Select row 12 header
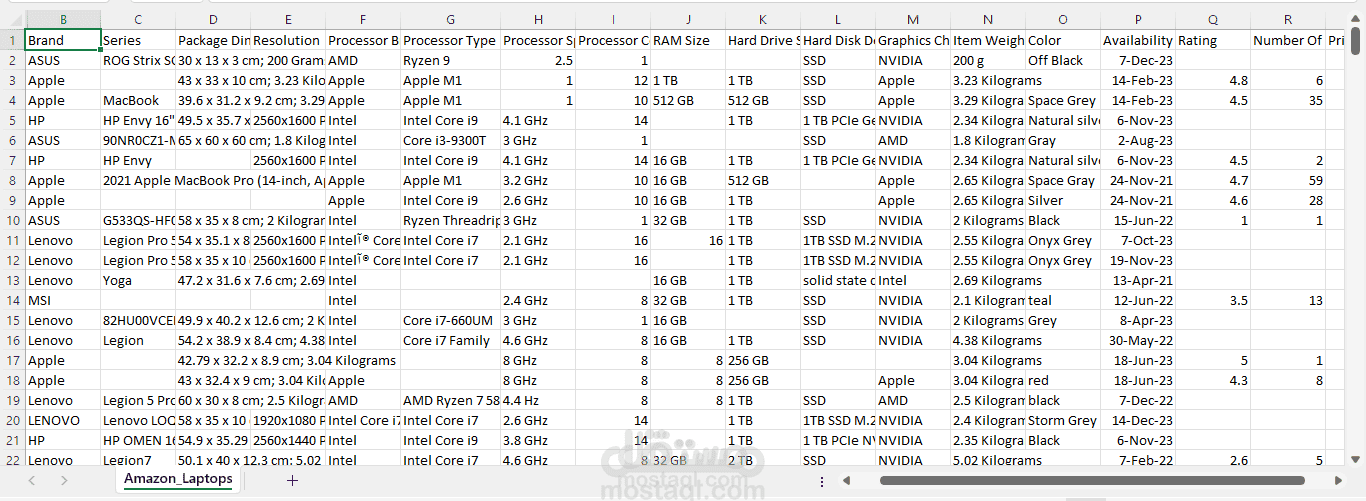The image size is (1366, 501). (12, 261)
